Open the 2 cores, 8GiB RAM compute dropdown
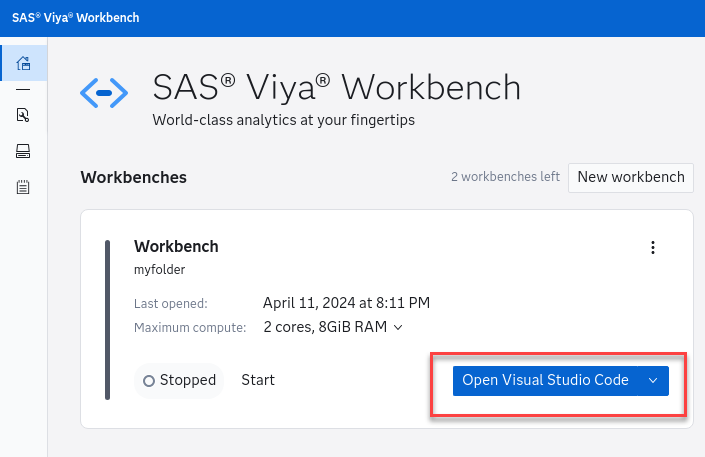 coord(333,327)
